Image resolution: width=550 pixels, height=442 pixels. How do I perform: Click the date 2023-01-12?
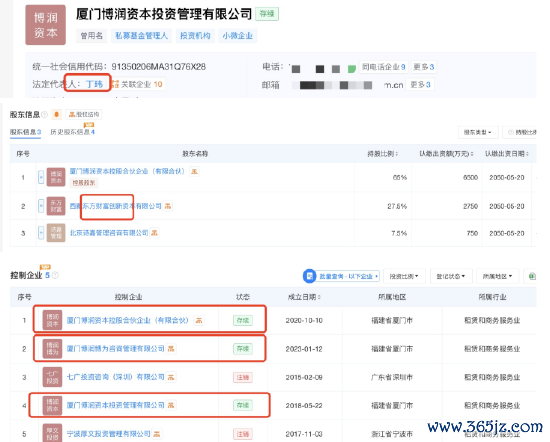(x=304, y=349)
